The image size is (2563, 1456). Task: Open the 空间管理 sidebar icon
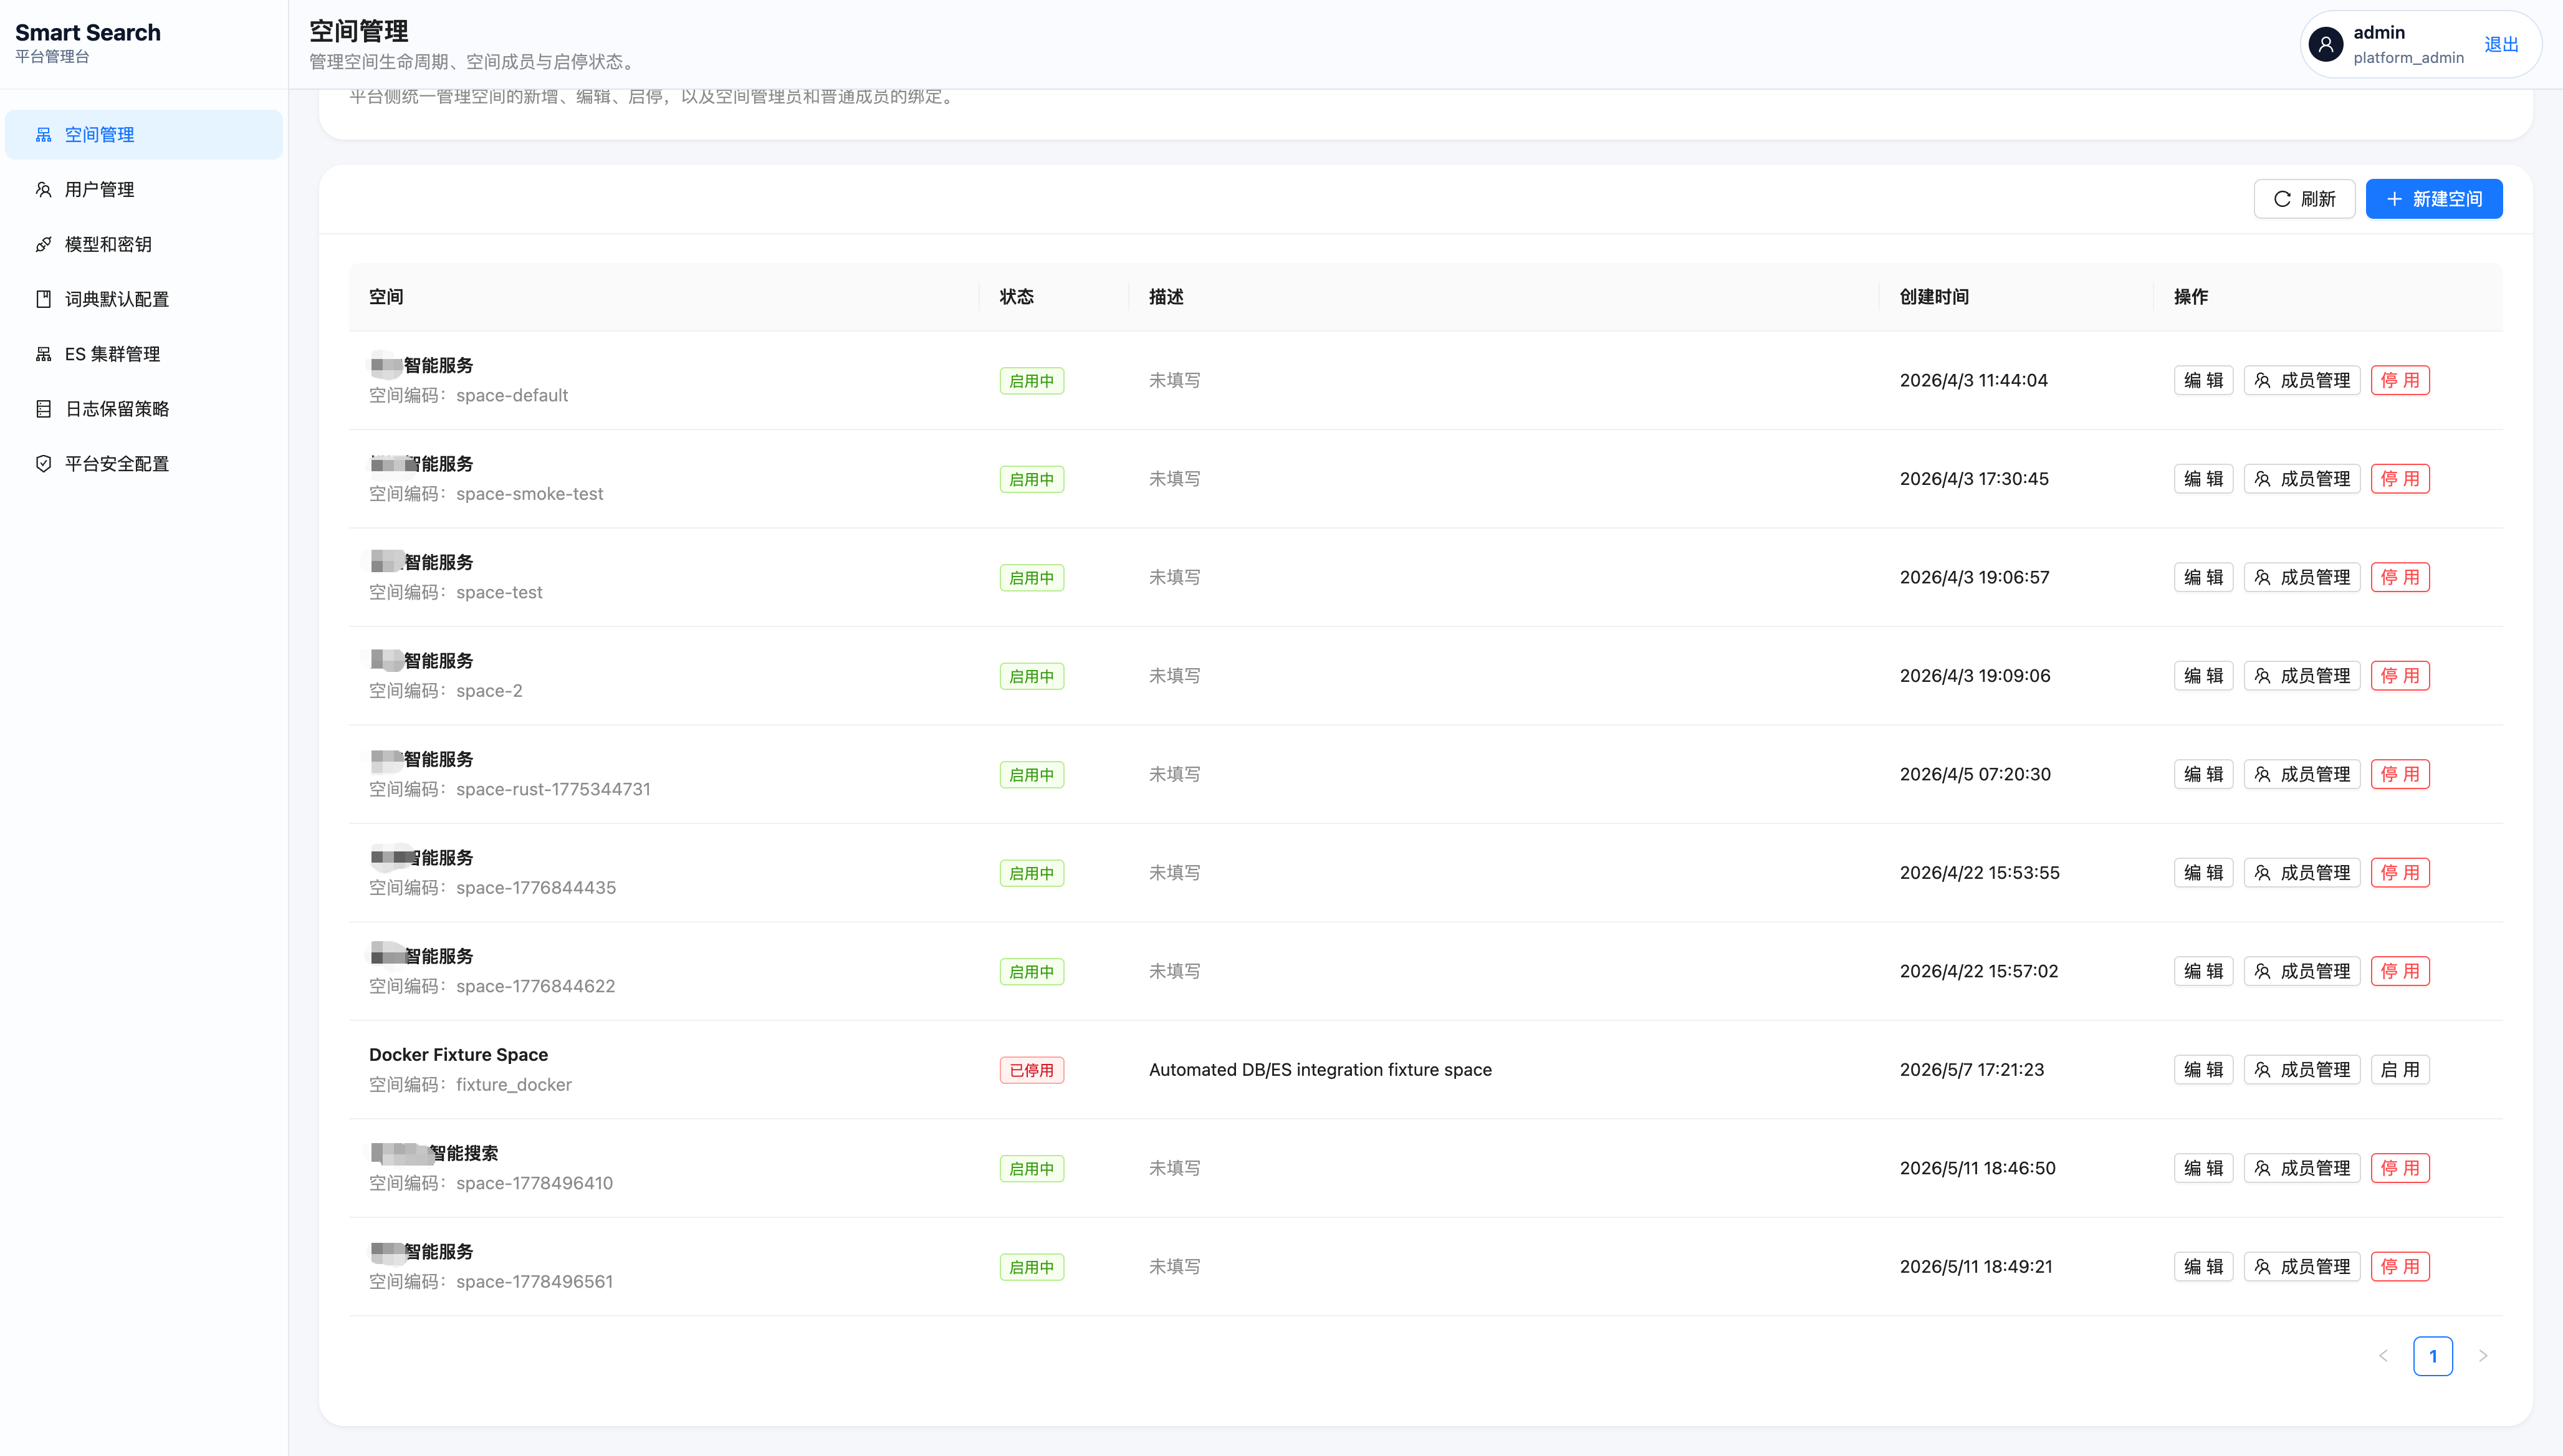point(43,134)
